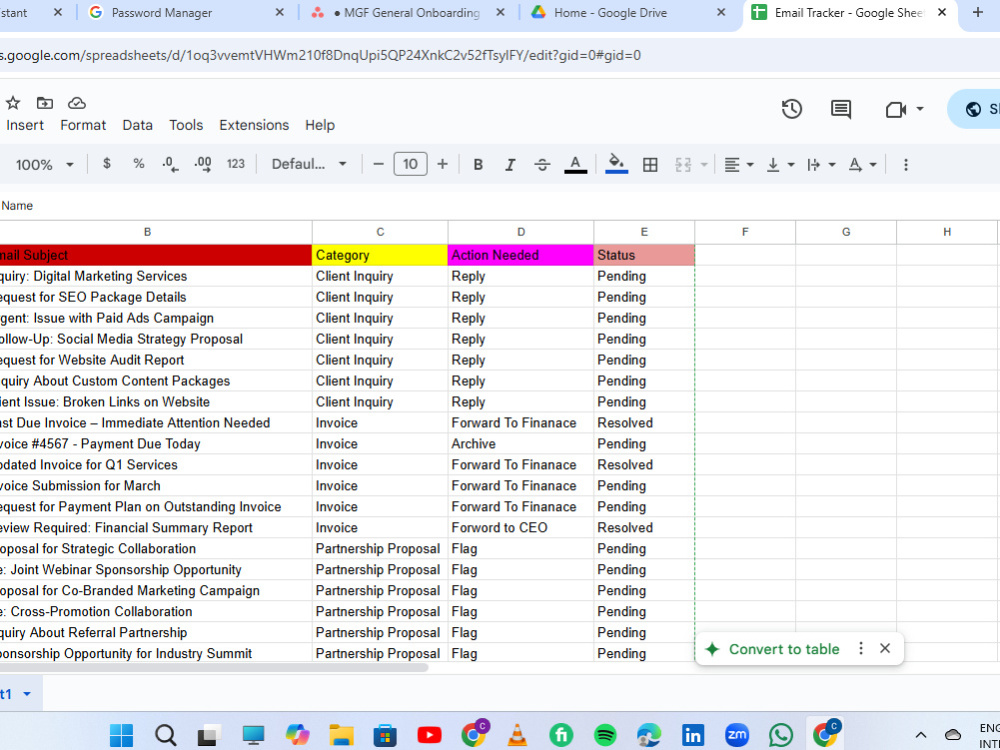Open vertical align dropdown
Viewport: 1000px width, 750px height.
pyautogui.click(x=780, y=165)
